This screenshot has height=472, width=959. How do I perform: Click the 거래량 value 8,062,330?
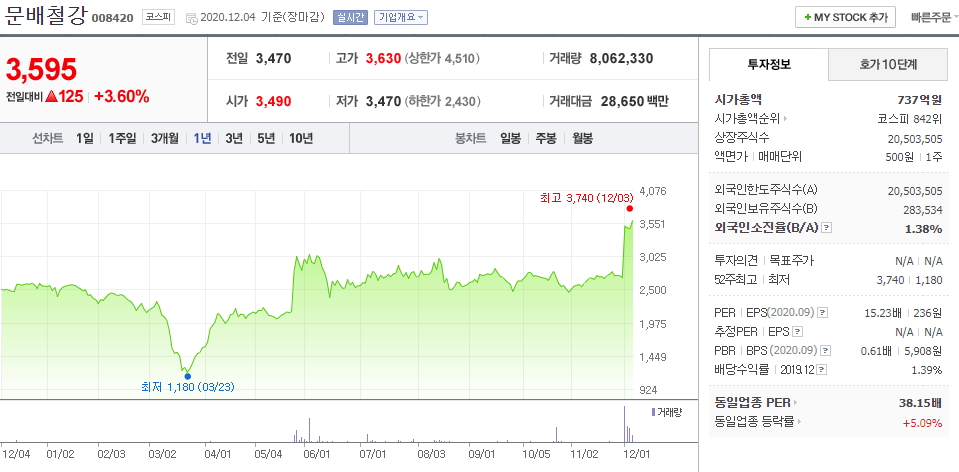[621, 59]
